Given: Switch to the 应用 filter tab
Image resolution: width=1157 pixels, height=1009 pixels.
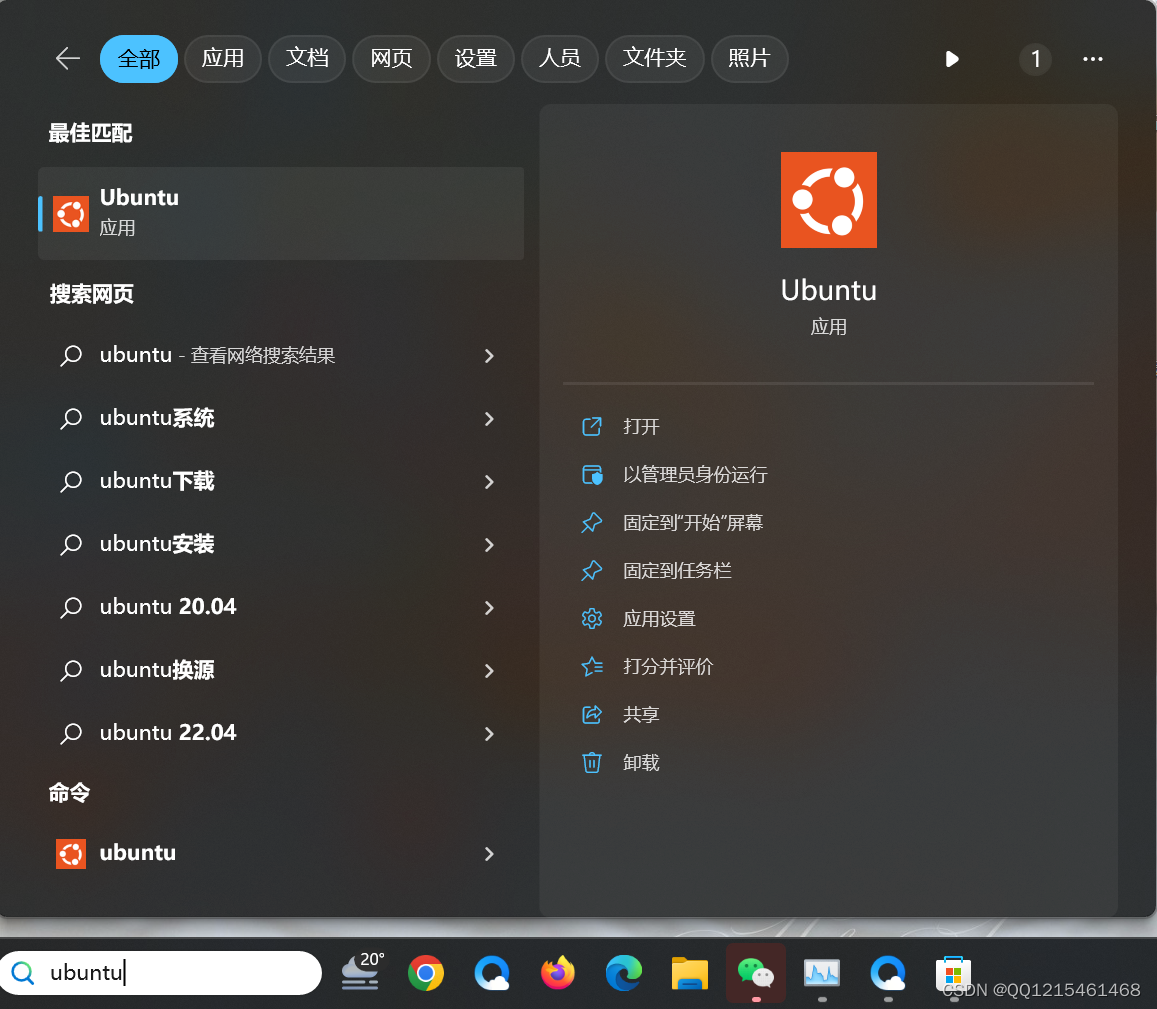Looking at the screenshot, I should pos(223,58).
